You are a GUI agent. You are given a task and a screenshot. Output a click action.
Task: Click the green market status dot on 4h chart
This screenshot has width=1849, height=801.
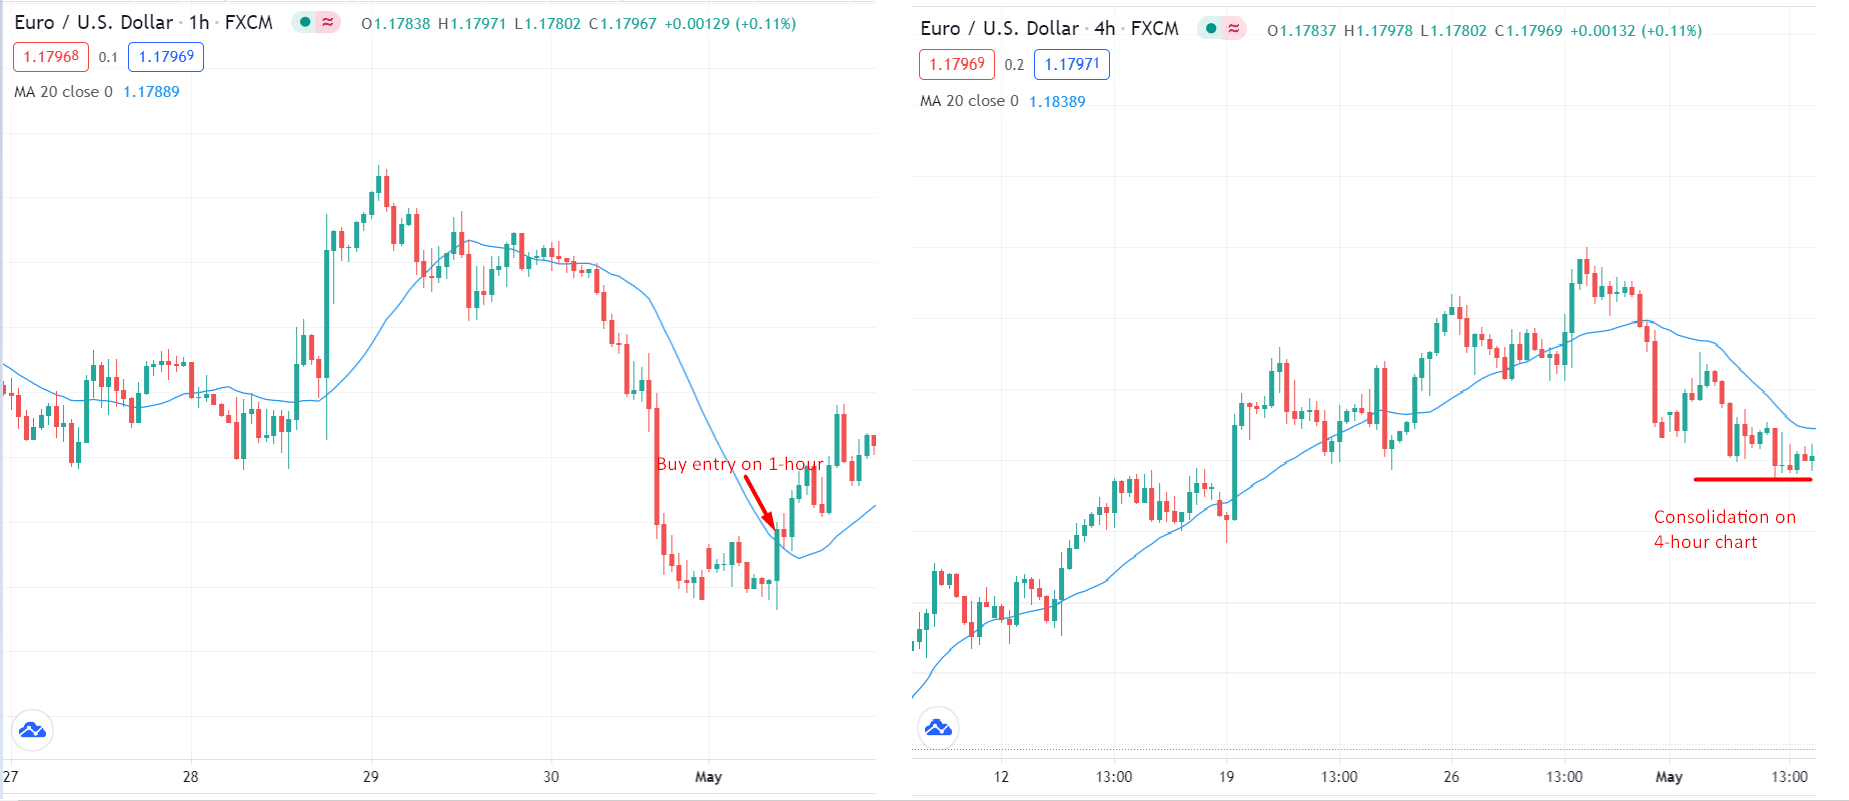(1211, 29)
